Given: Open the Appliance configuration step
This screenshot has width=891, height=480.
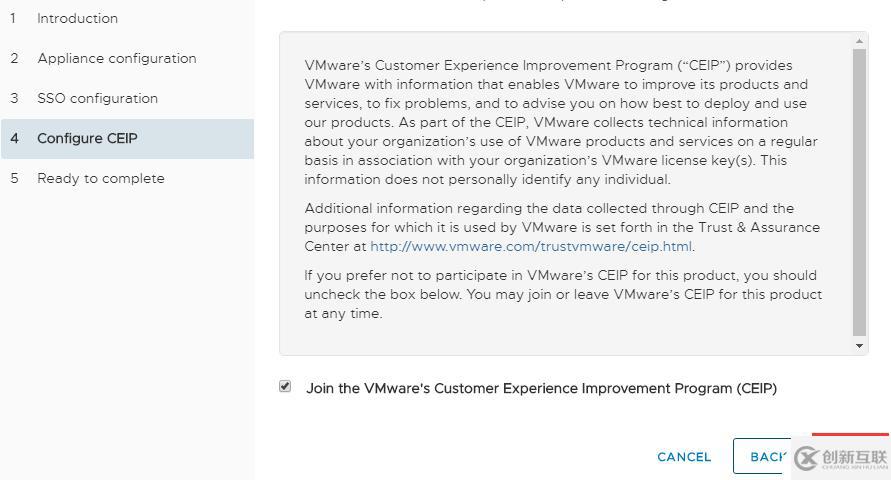Looking at the screenshot, I should (117, 59).
